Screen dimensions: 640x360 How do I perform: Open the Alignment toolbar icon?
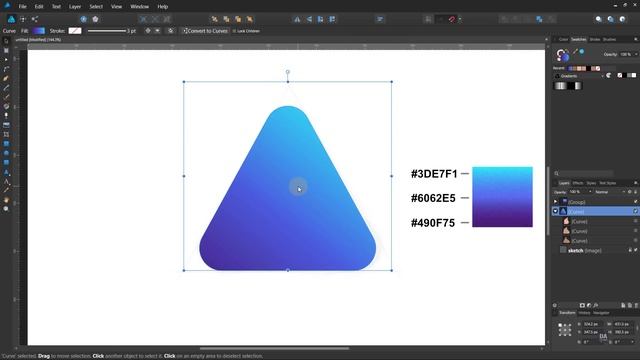point(380,19)
